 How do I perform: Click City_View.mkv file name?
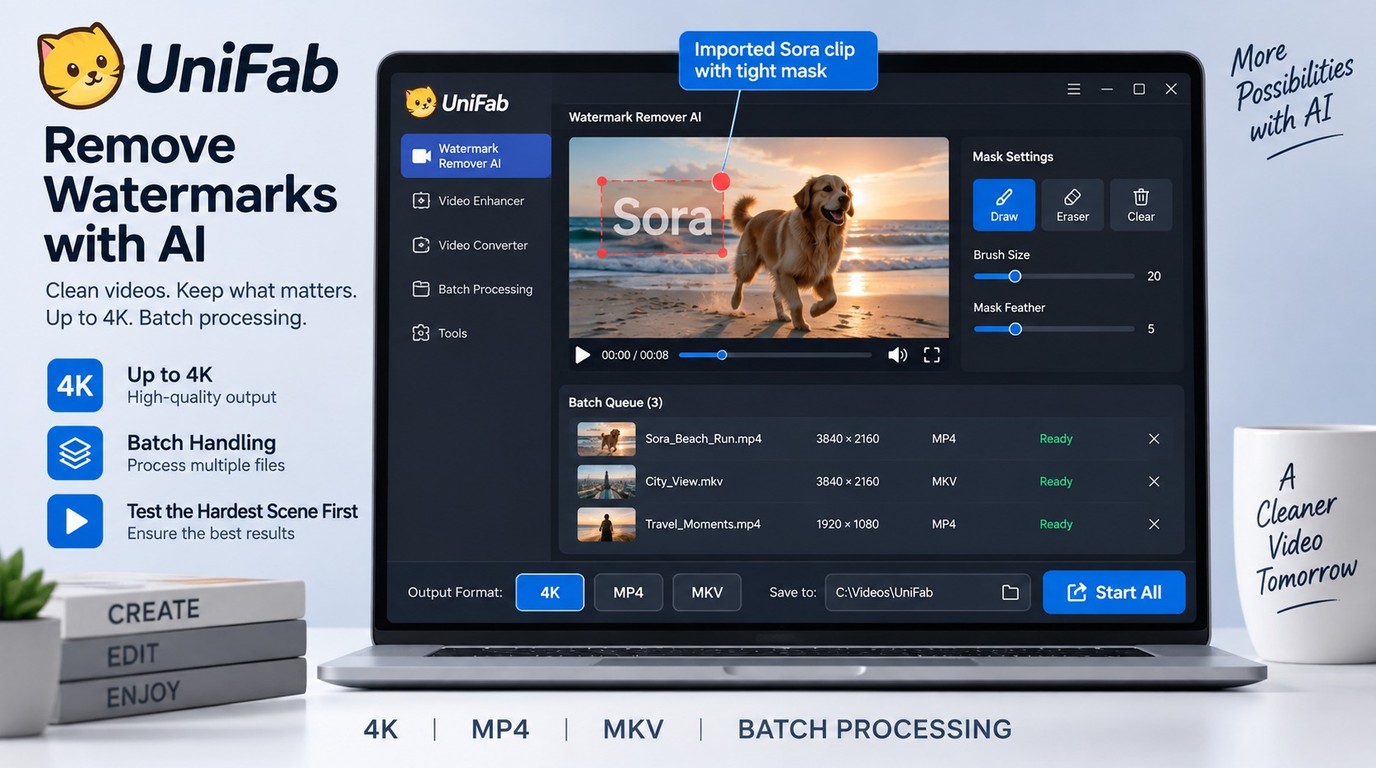pyautogui.click(x=684, y=482)
